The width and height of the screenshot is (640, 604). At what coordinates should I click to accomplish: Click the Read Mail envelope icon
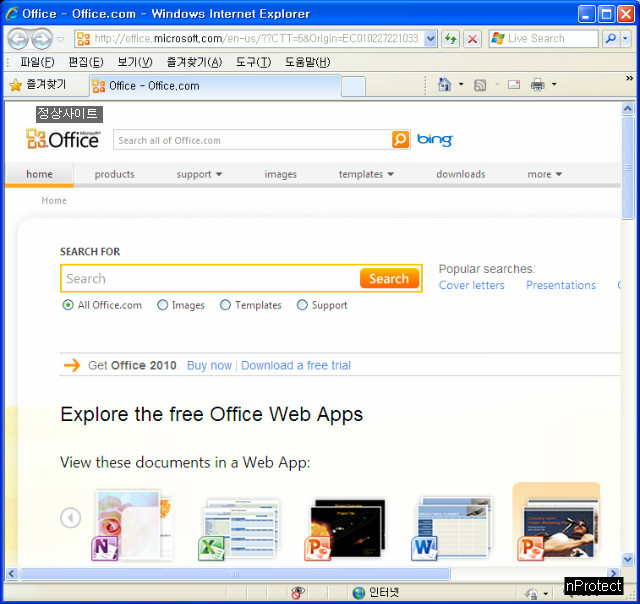click(x=514, y=84)
